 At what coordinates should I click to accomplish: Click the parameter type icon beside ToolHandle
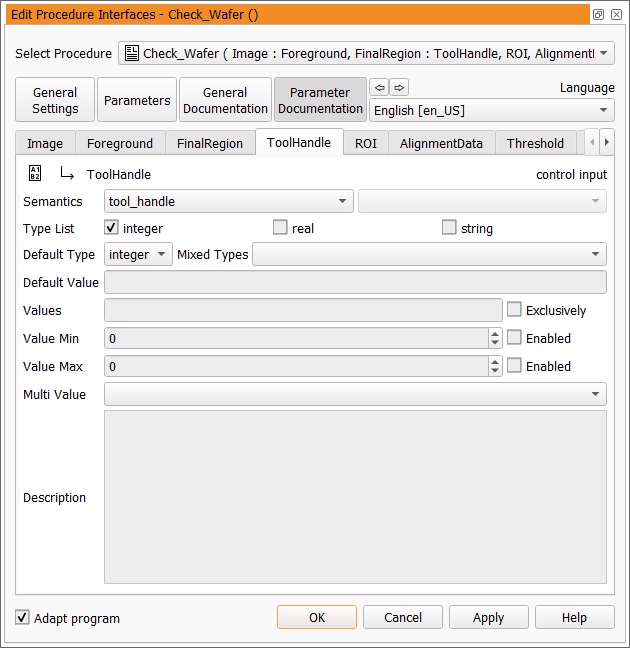(x=35, y=174)
